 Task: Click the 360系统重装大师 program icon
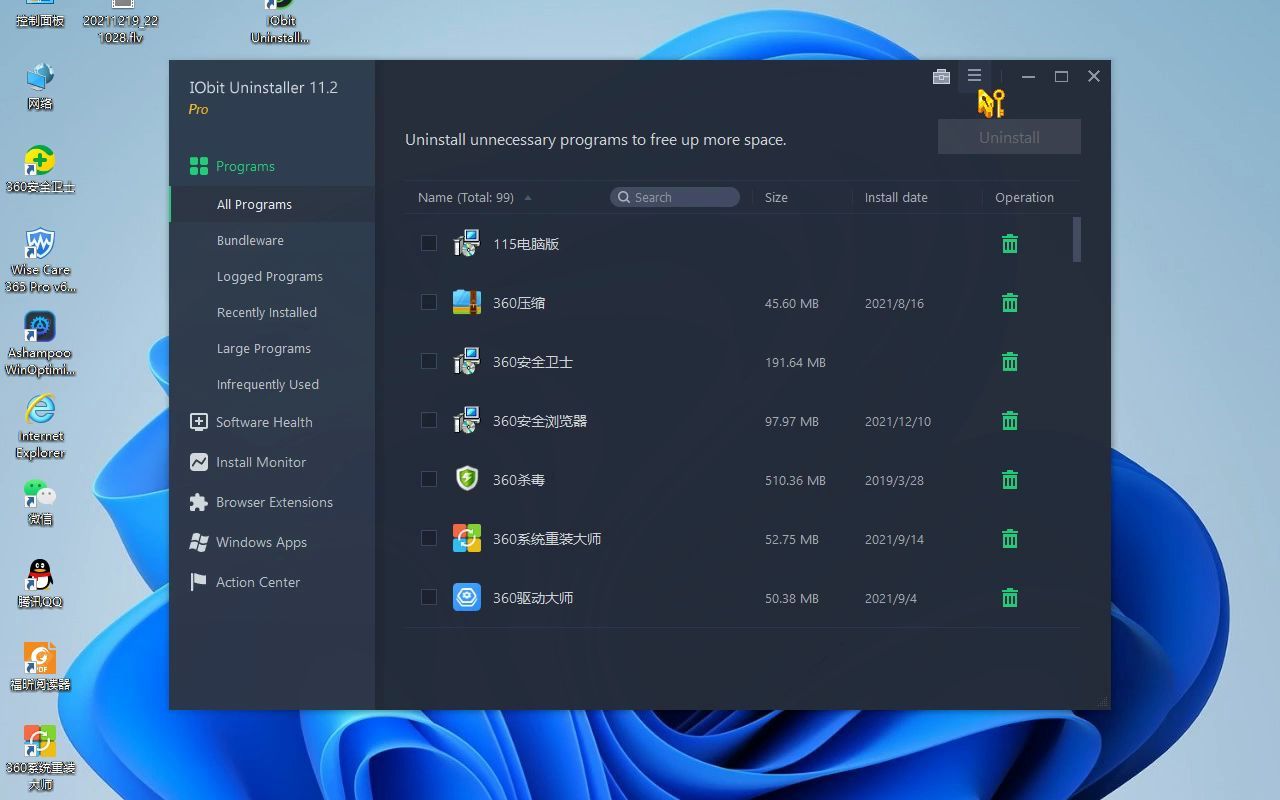tap(467, 538)
